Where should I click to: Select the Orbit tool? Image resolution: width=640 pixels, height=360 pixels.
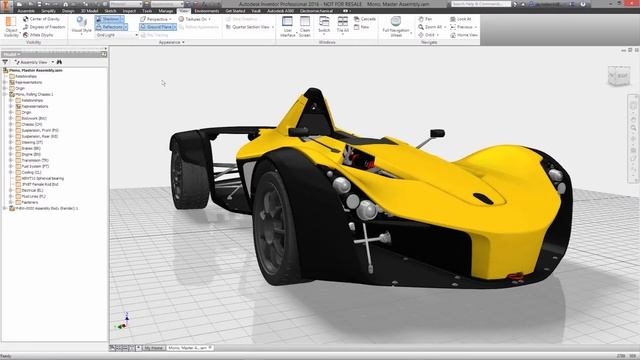[427, 35]
